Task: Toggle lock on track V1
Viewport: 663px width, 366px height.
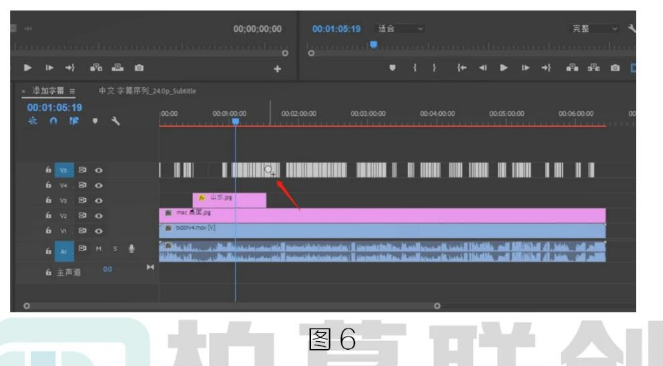Action: click(48, 231)
